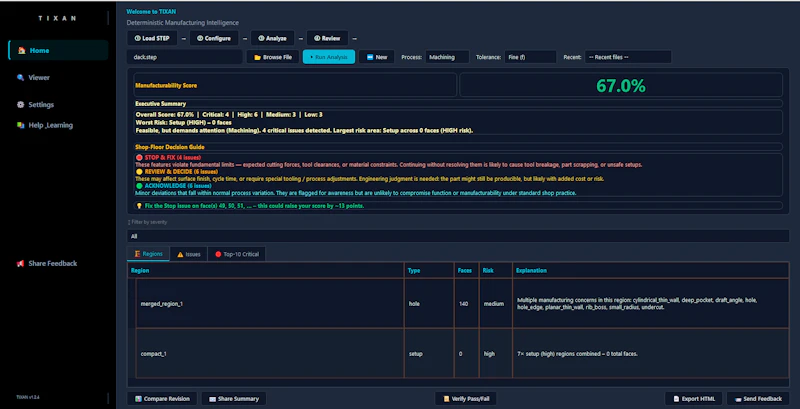Screen dimensions: 800x409
Task: Go to the Review step
Action: coord(327,38)
